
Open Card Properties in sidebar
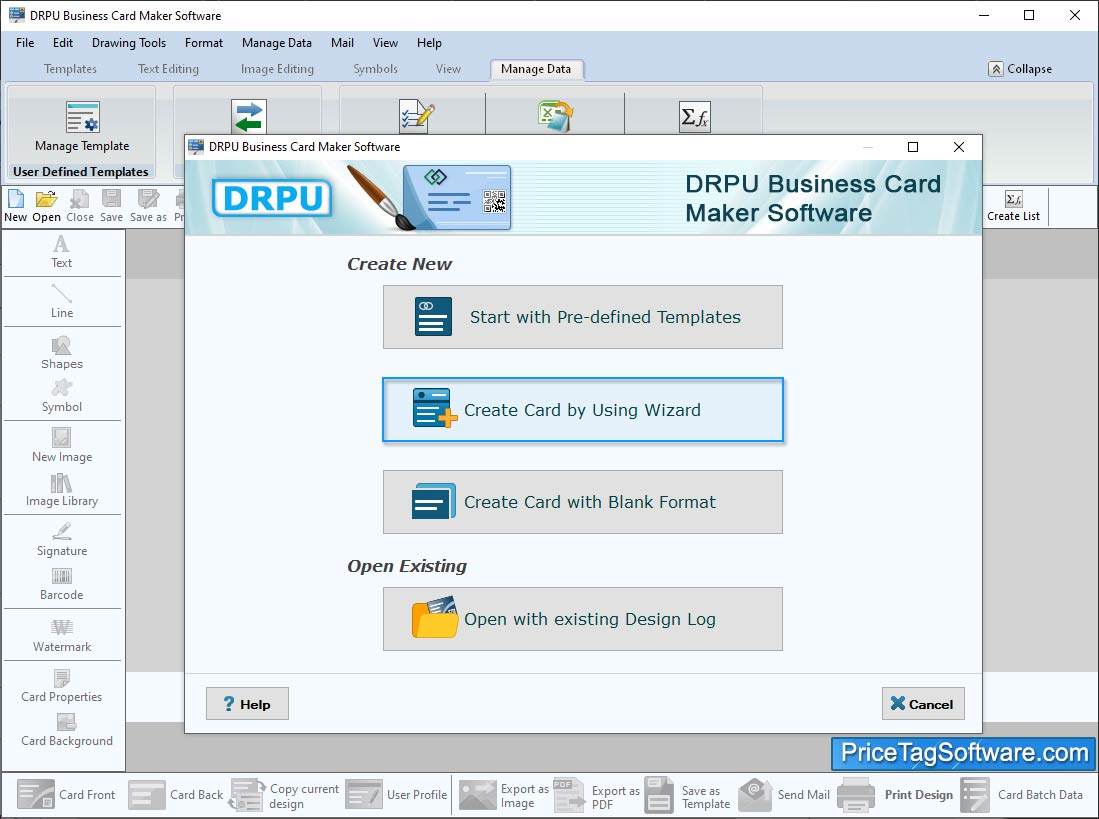coord(62,686)
